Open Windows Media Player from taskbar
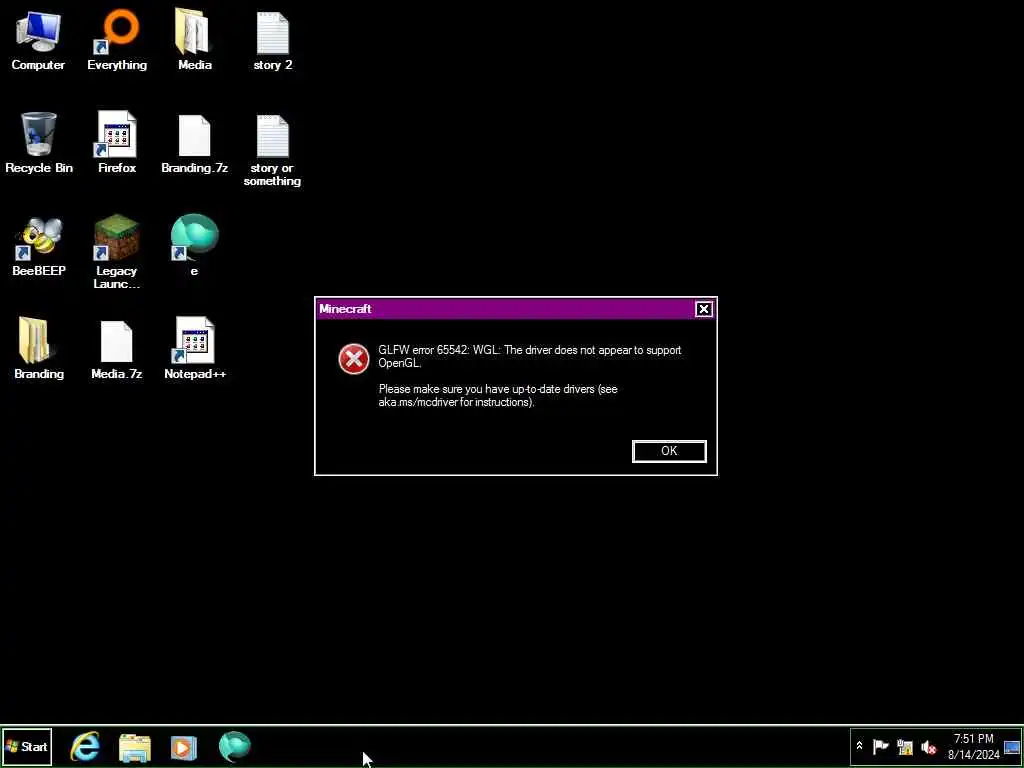 point(184,747)
